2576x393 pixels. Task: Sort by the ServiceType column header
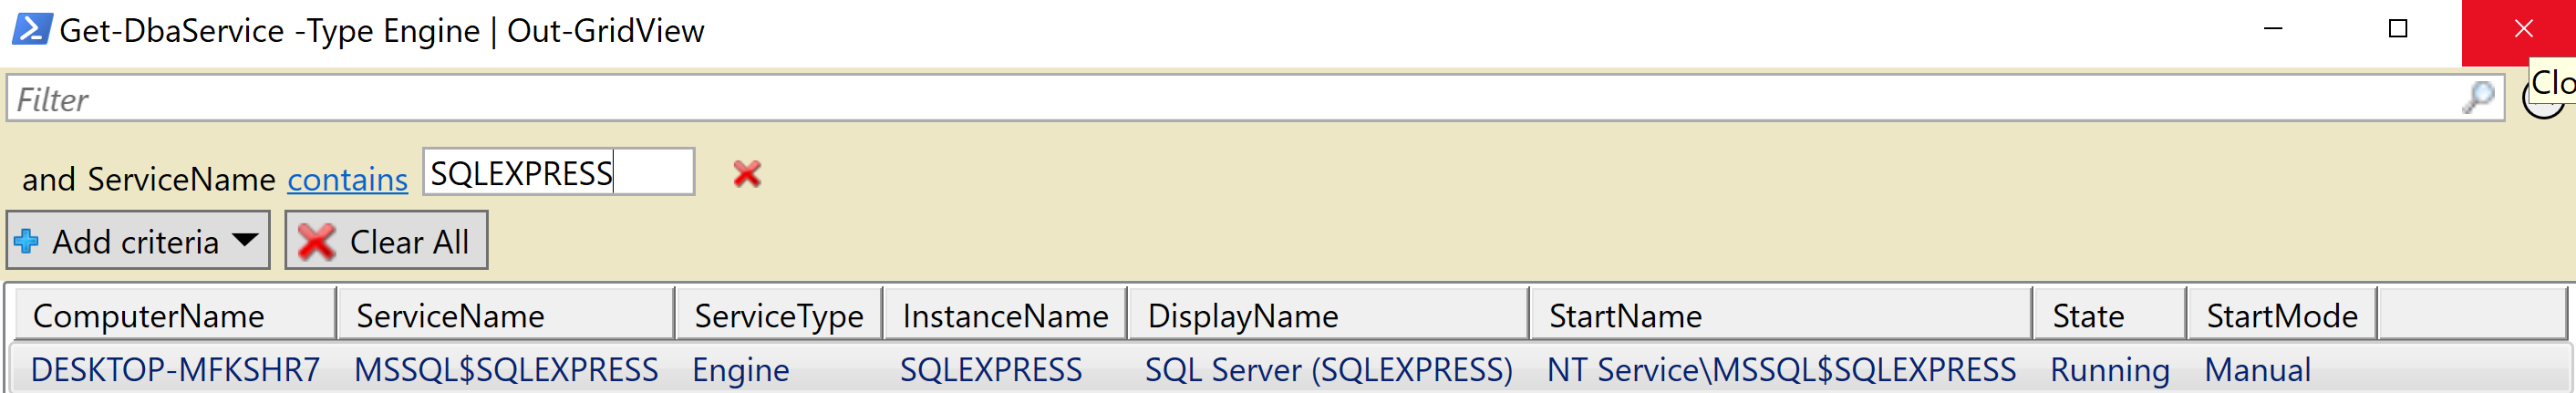[x=778, y=316]
